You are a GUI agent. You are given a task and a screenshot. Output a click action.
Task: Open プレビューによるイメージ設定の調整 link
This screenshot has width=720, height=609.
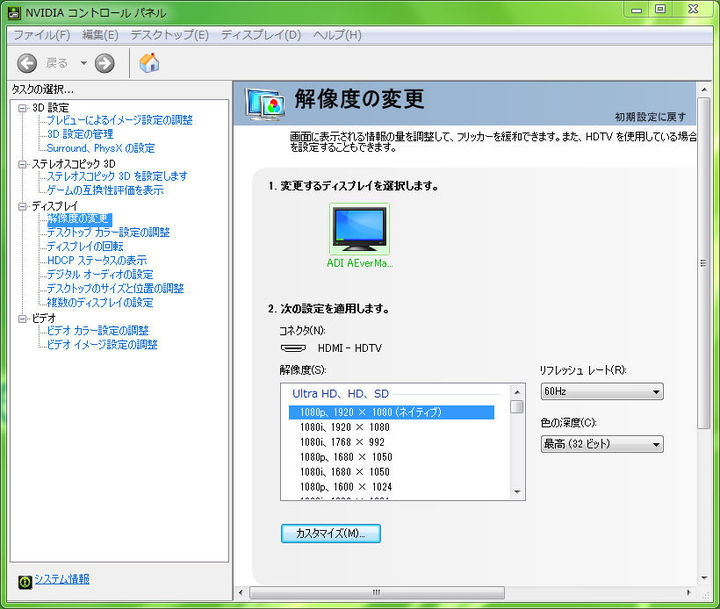[x=119, y=120]
